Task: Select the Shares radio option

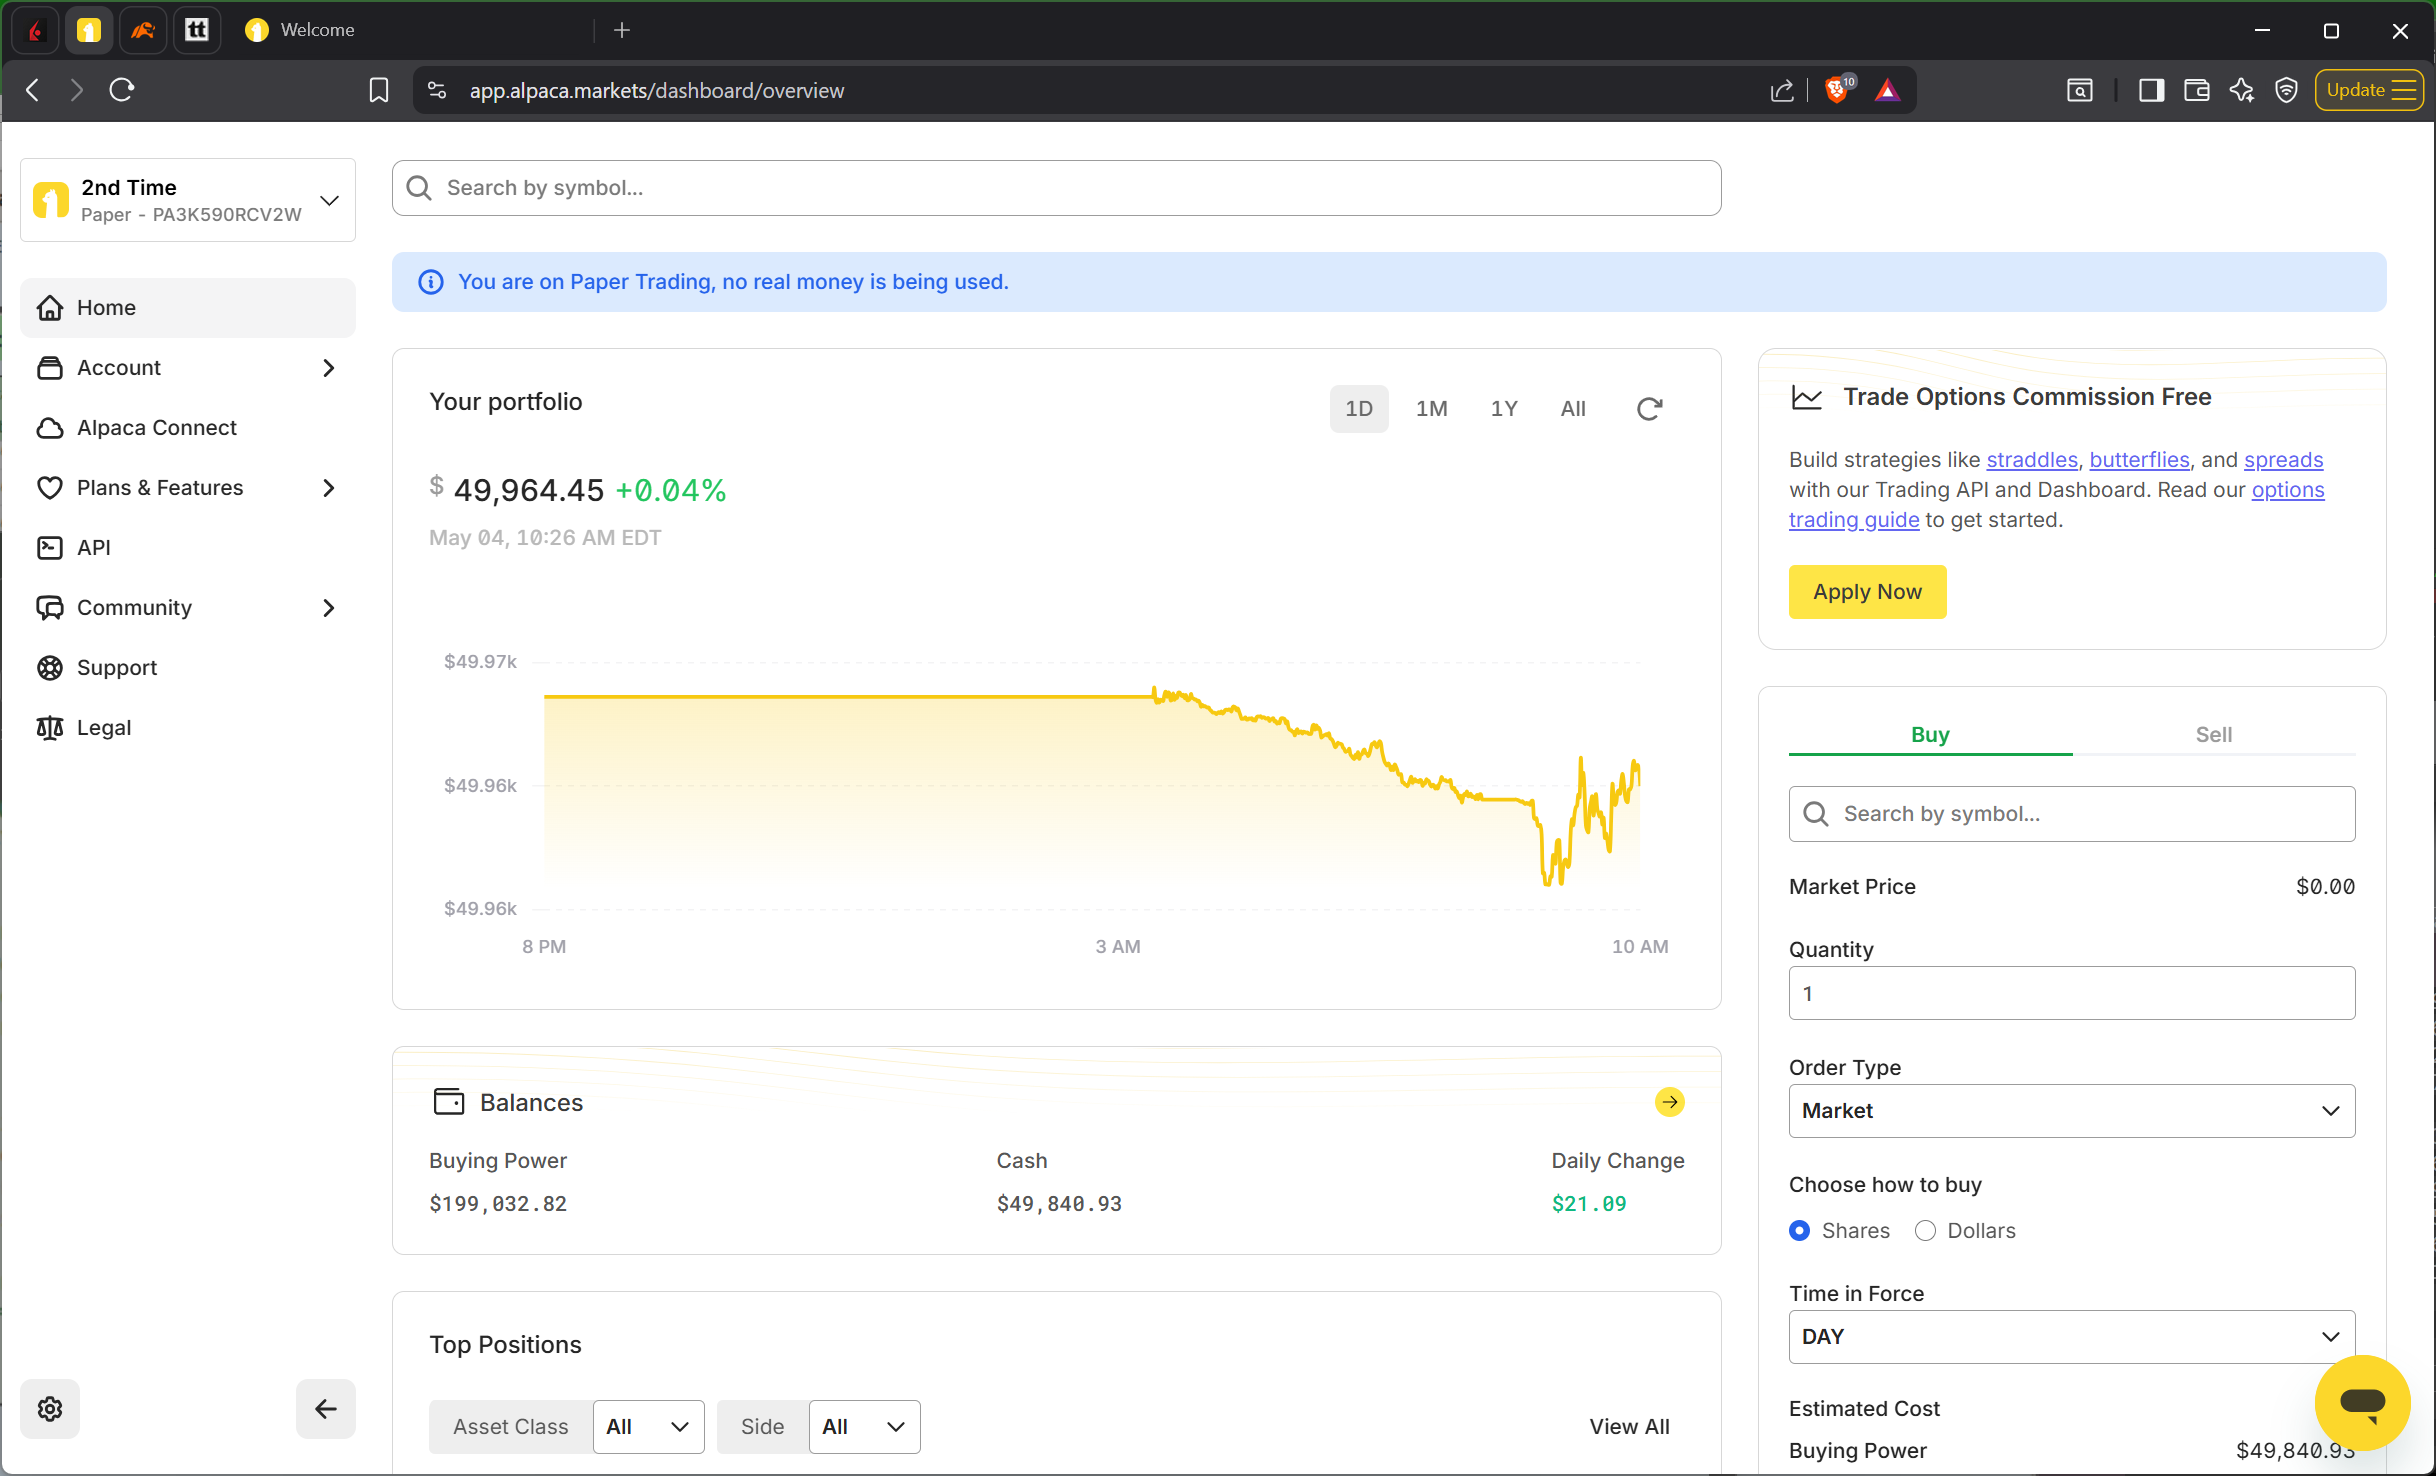Action: click(1799, 1230)
